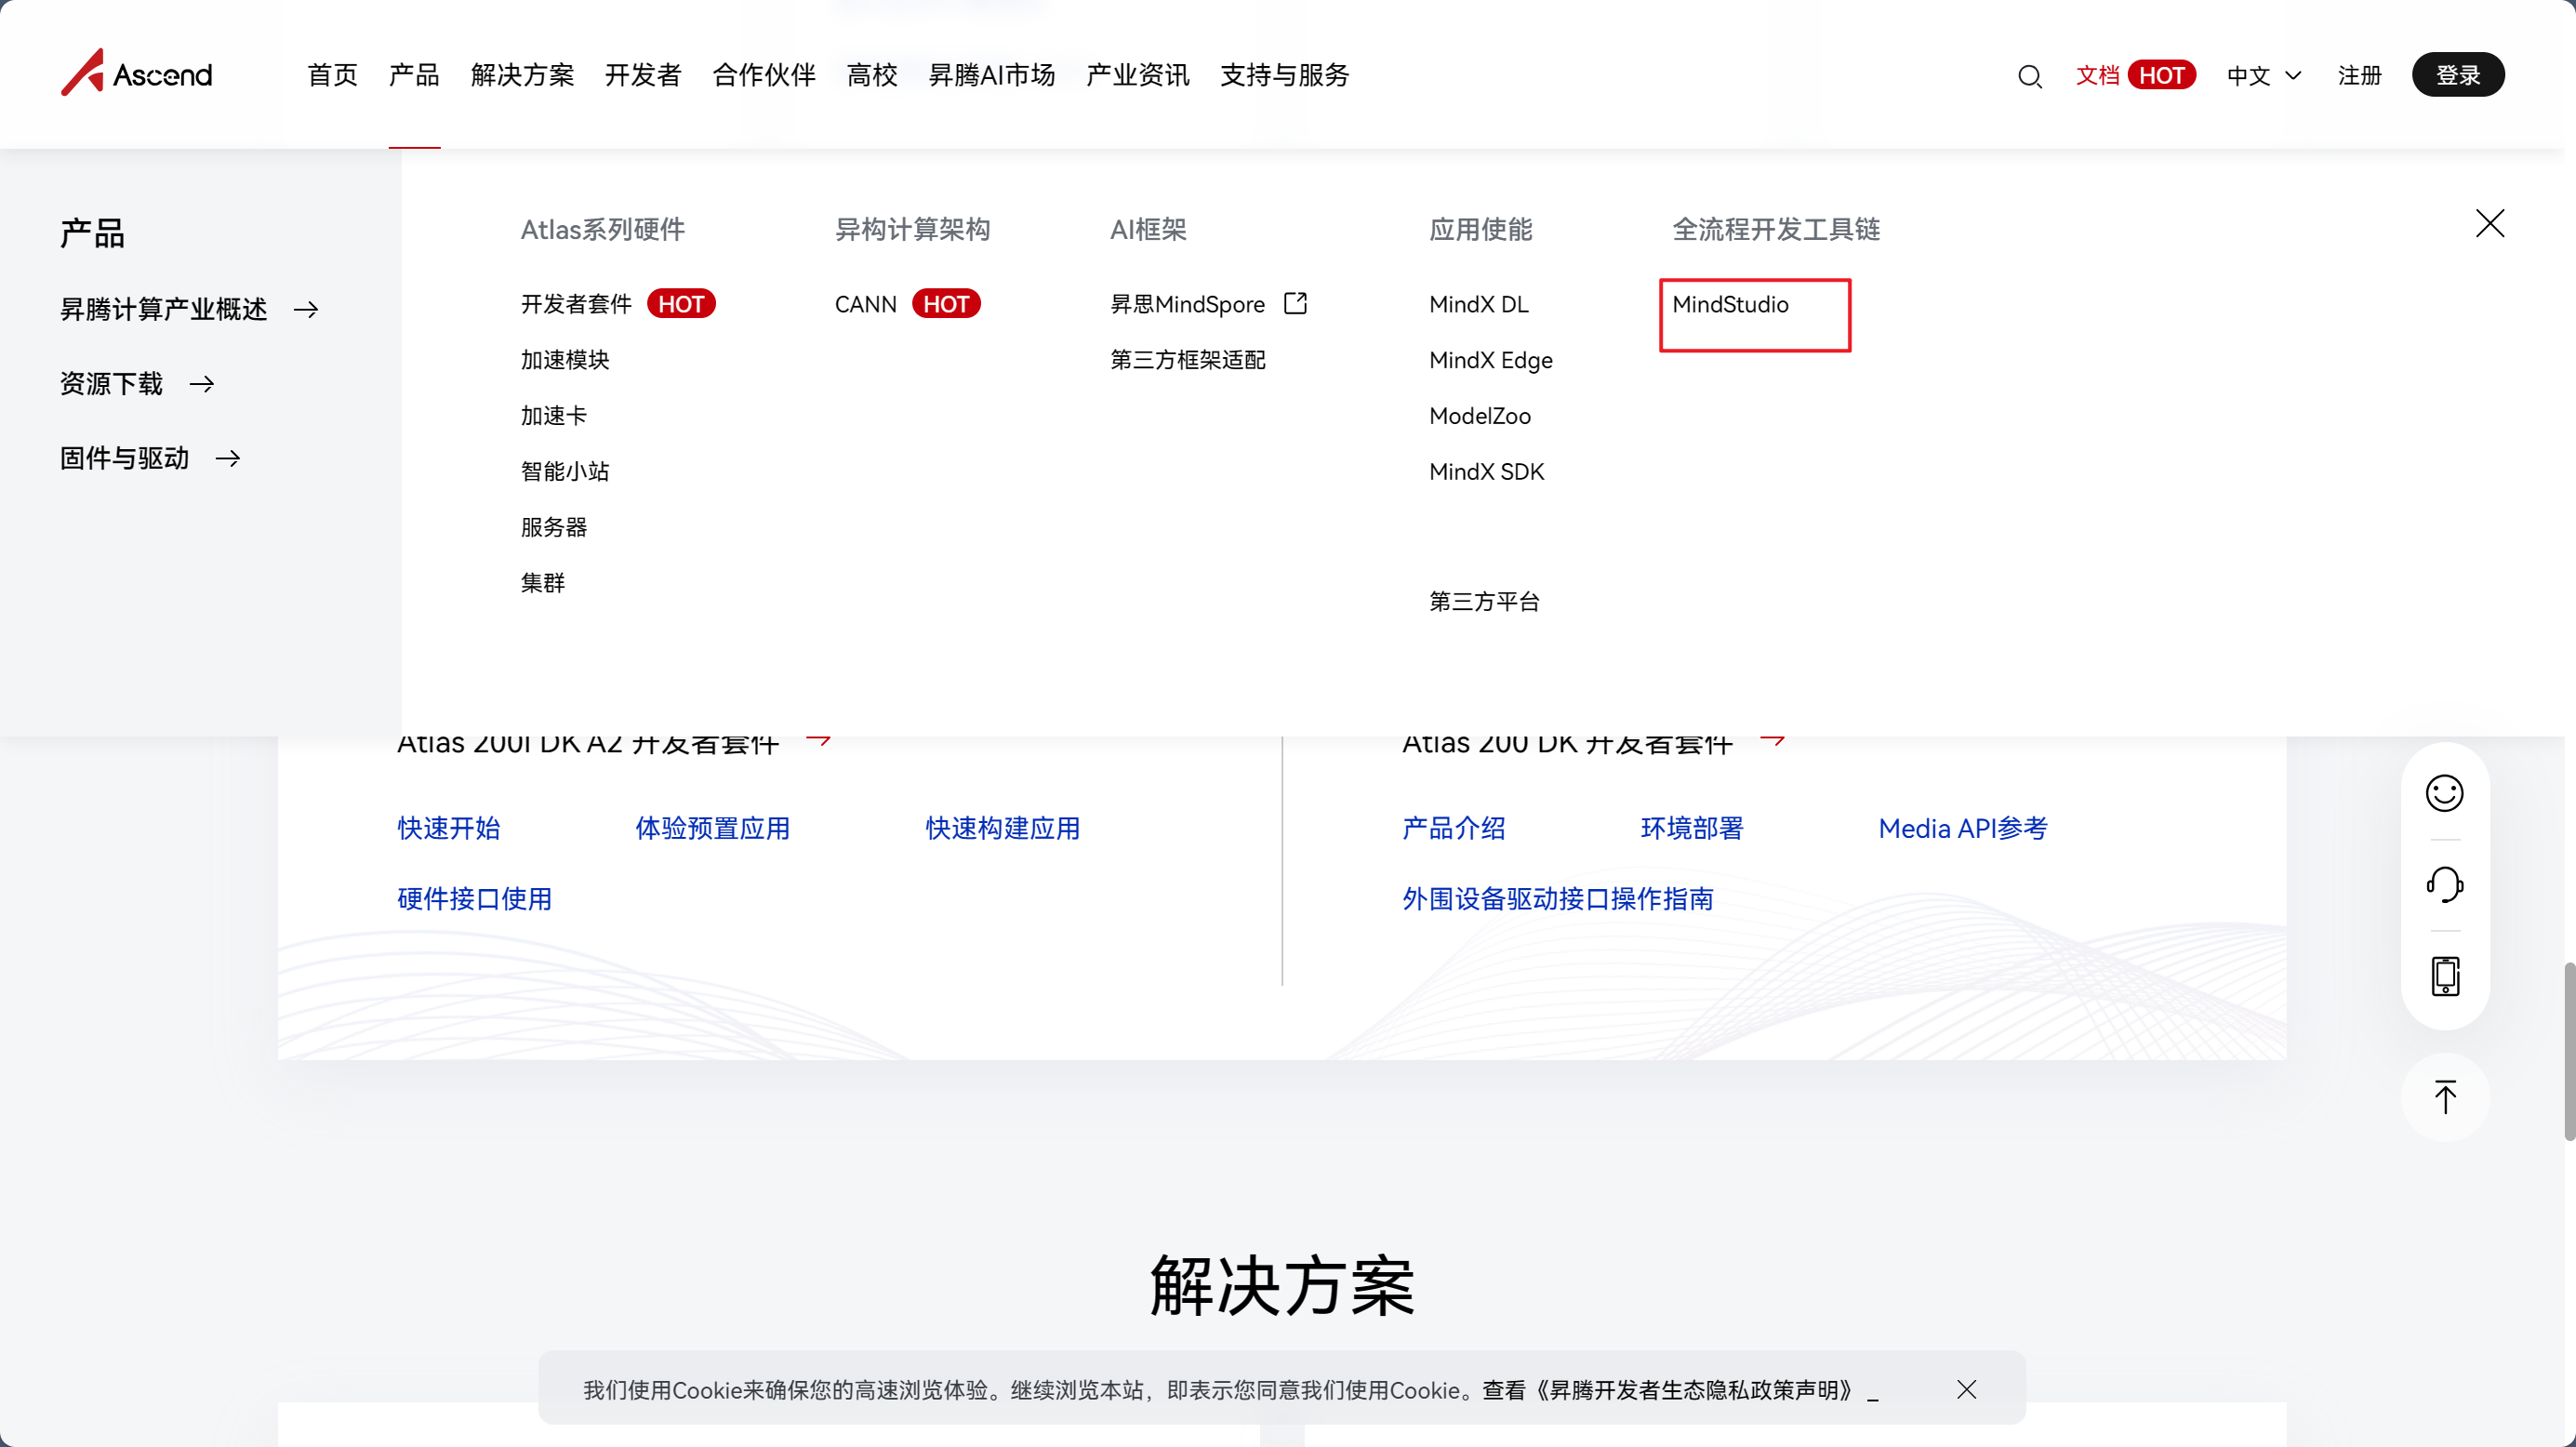Open 加速模块 product link

pos(565,360)
